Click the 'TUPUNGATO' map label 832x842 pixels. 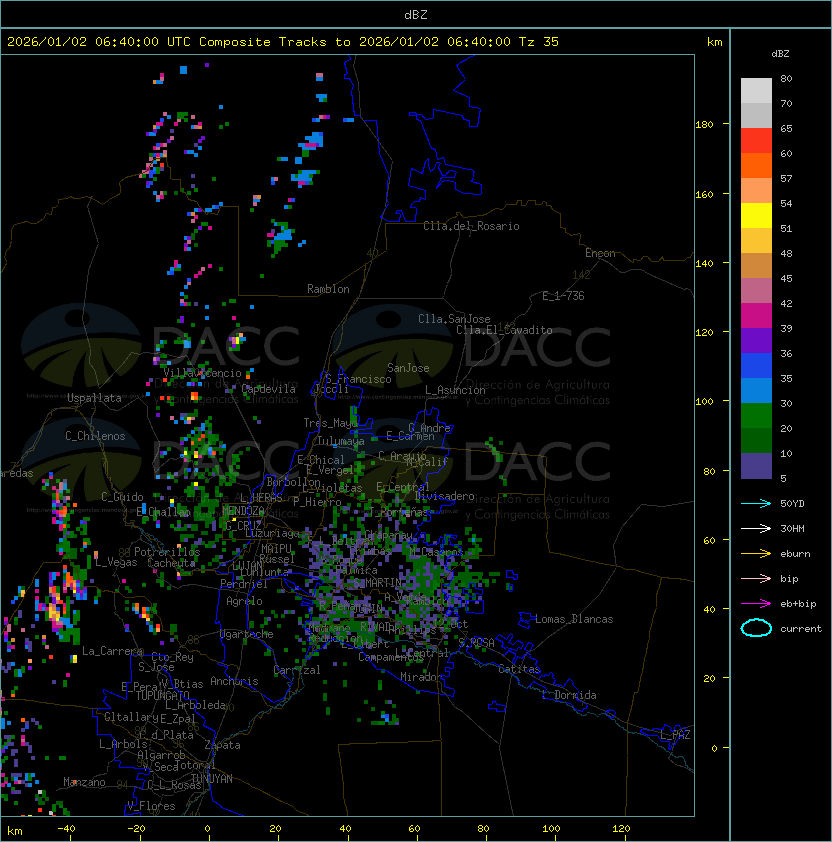(162, 696)
